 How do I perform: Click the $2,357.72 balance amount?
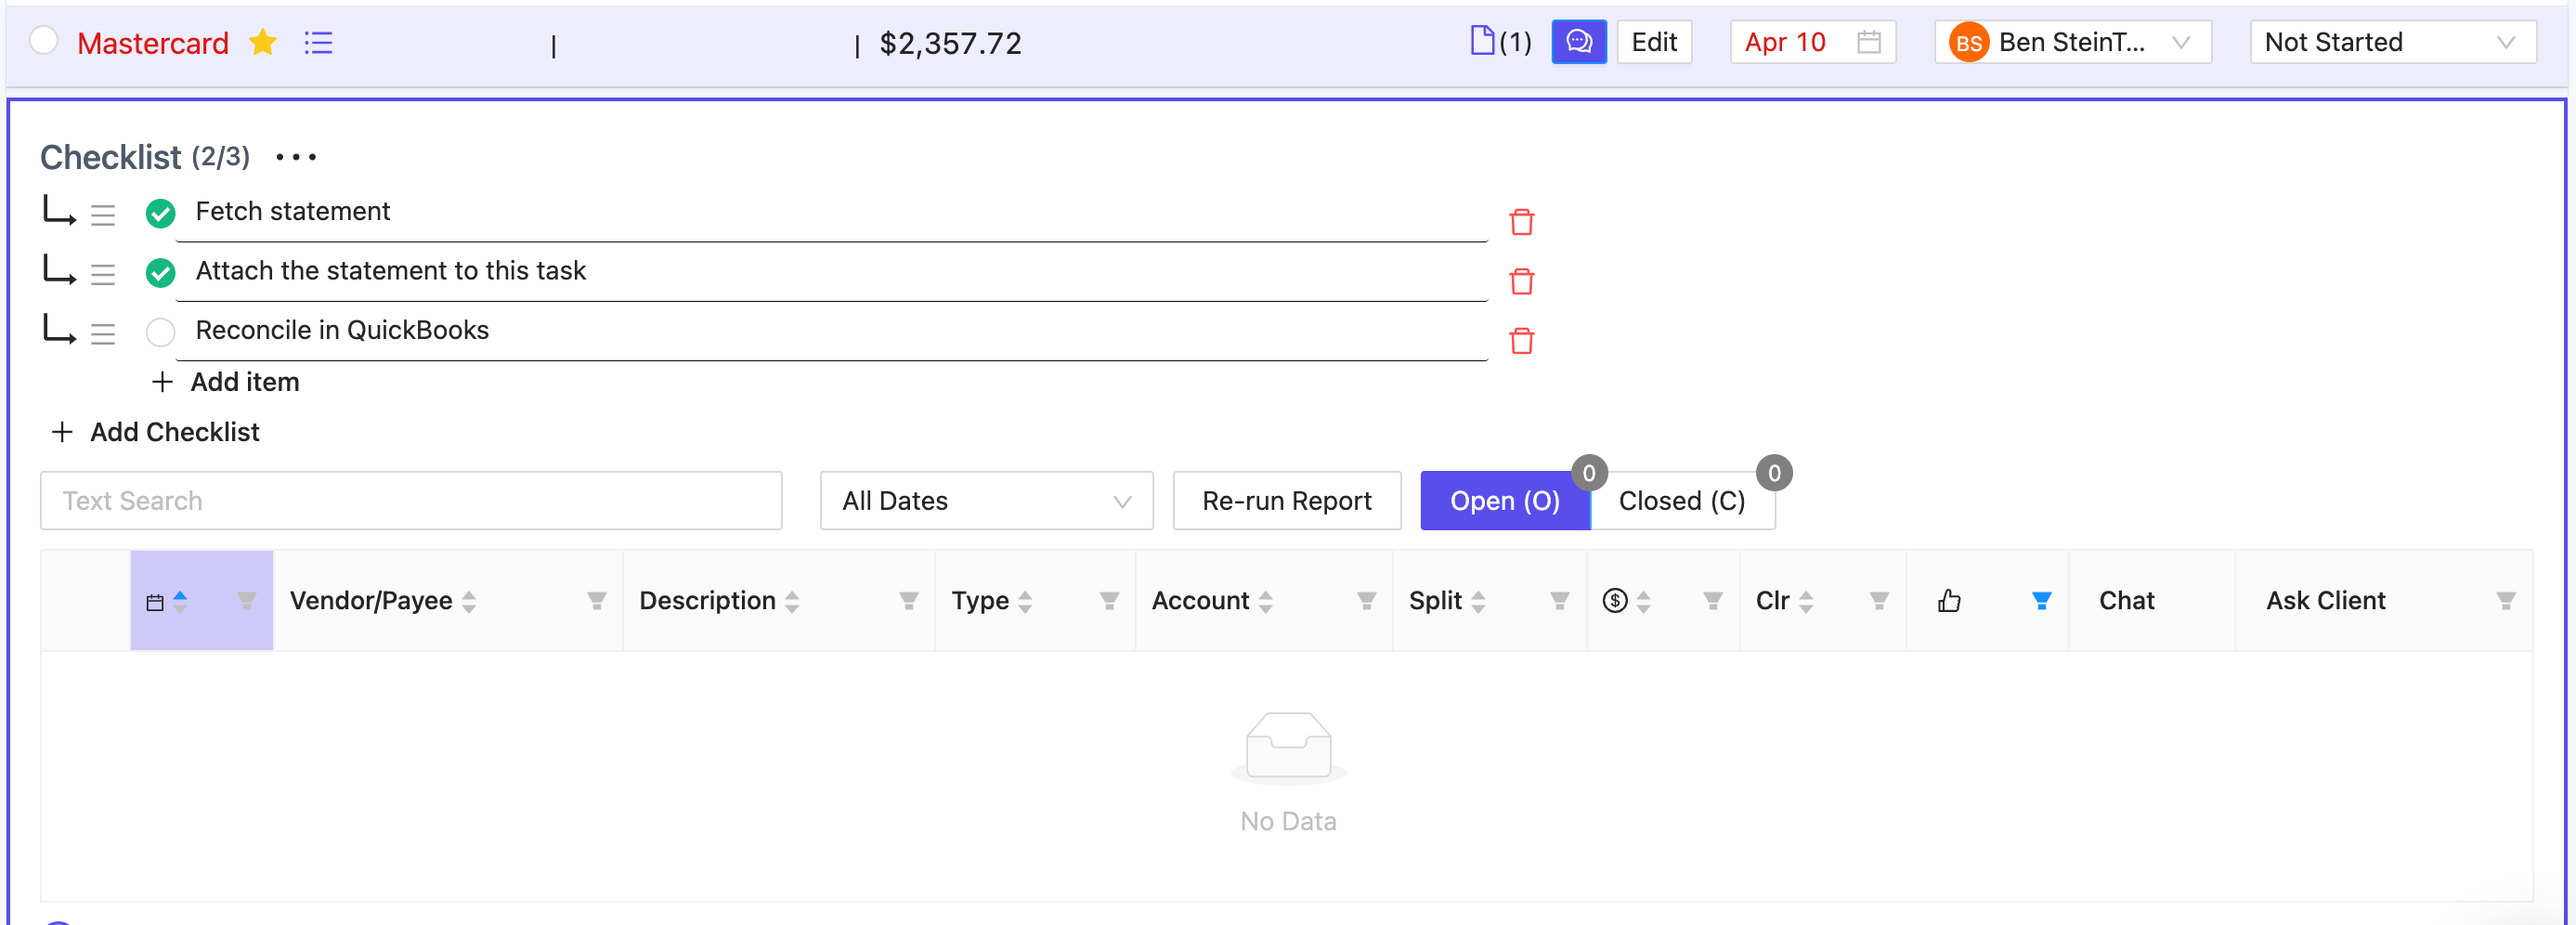[x=950, y=43]
